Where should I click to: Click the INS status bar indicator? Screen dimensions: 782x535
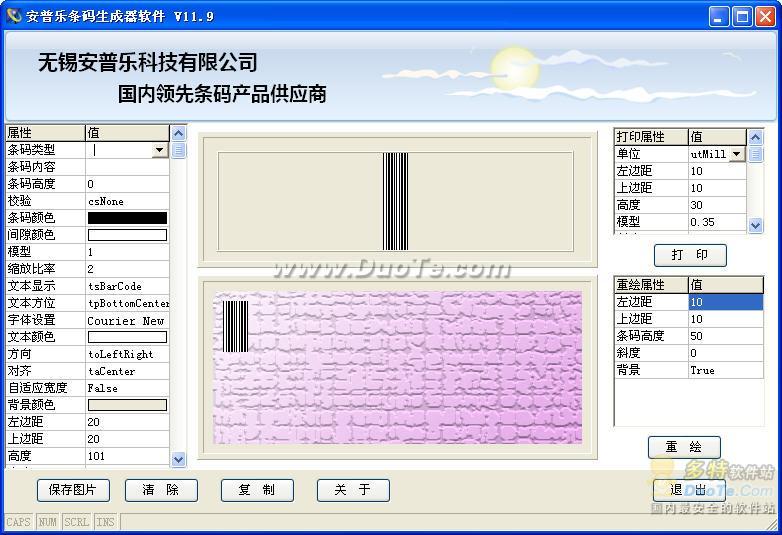[x=105, y=522]
